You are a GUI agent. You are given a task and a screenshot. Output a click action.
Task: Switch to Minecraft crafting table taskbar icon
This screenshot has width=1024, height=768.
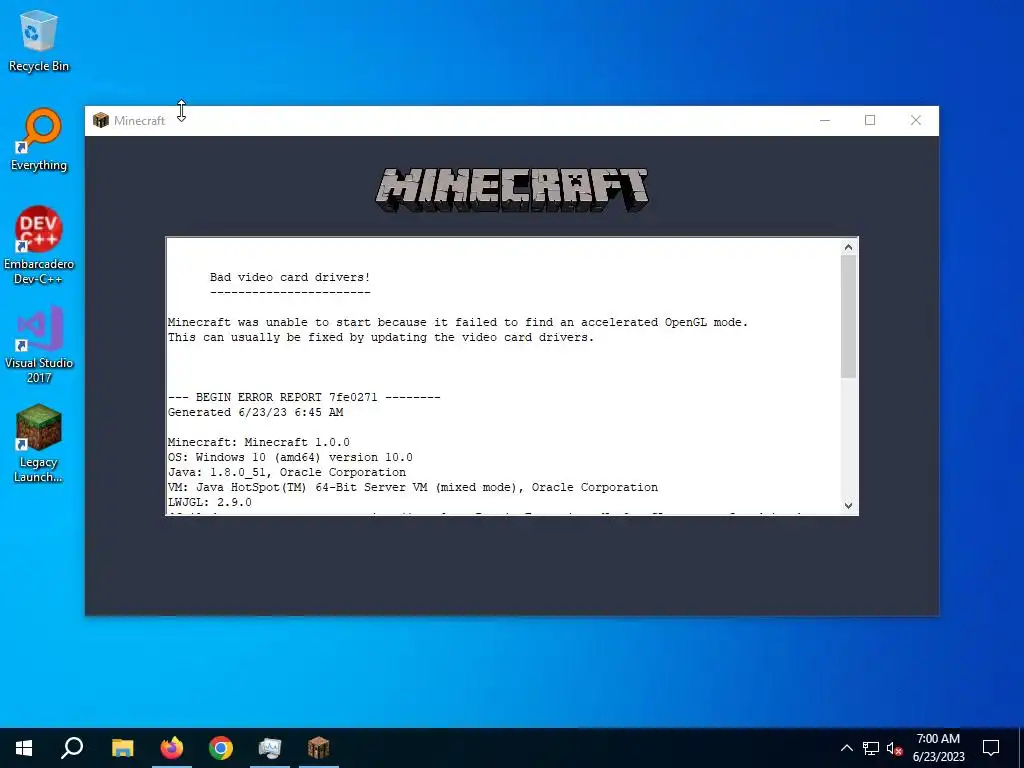coord(319,748)
